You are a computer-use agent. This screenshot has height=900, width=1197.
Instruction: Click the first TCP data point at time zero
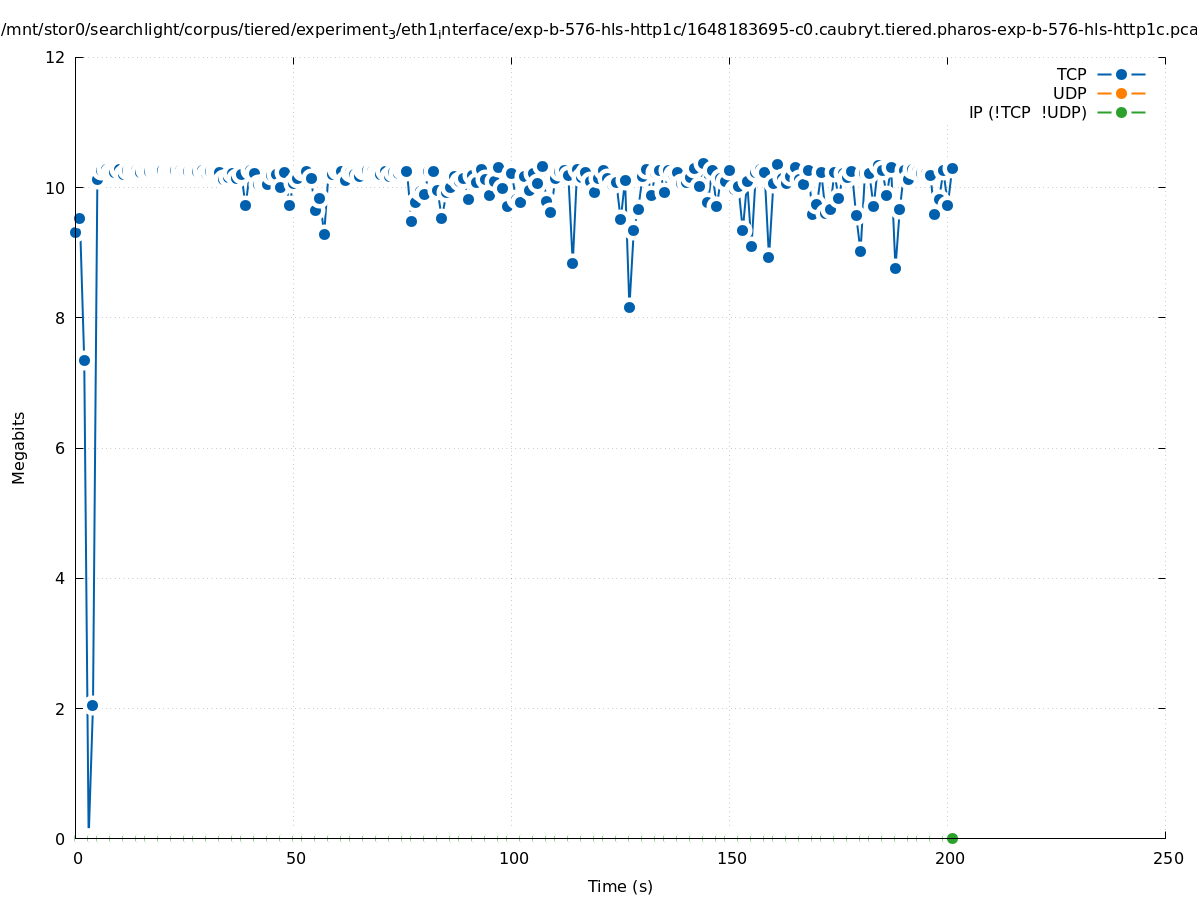pyautogui.click(x=75, y=232)
